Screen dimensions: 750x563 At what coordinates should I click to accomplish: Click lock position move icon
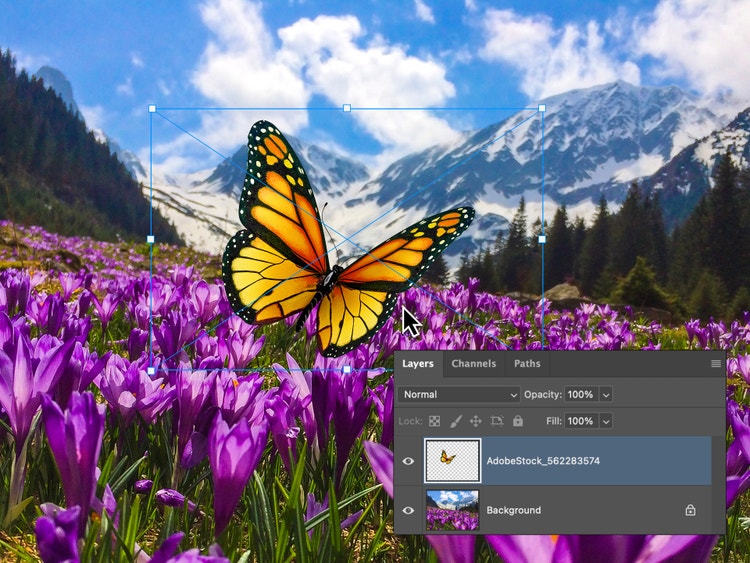point(475,421)
